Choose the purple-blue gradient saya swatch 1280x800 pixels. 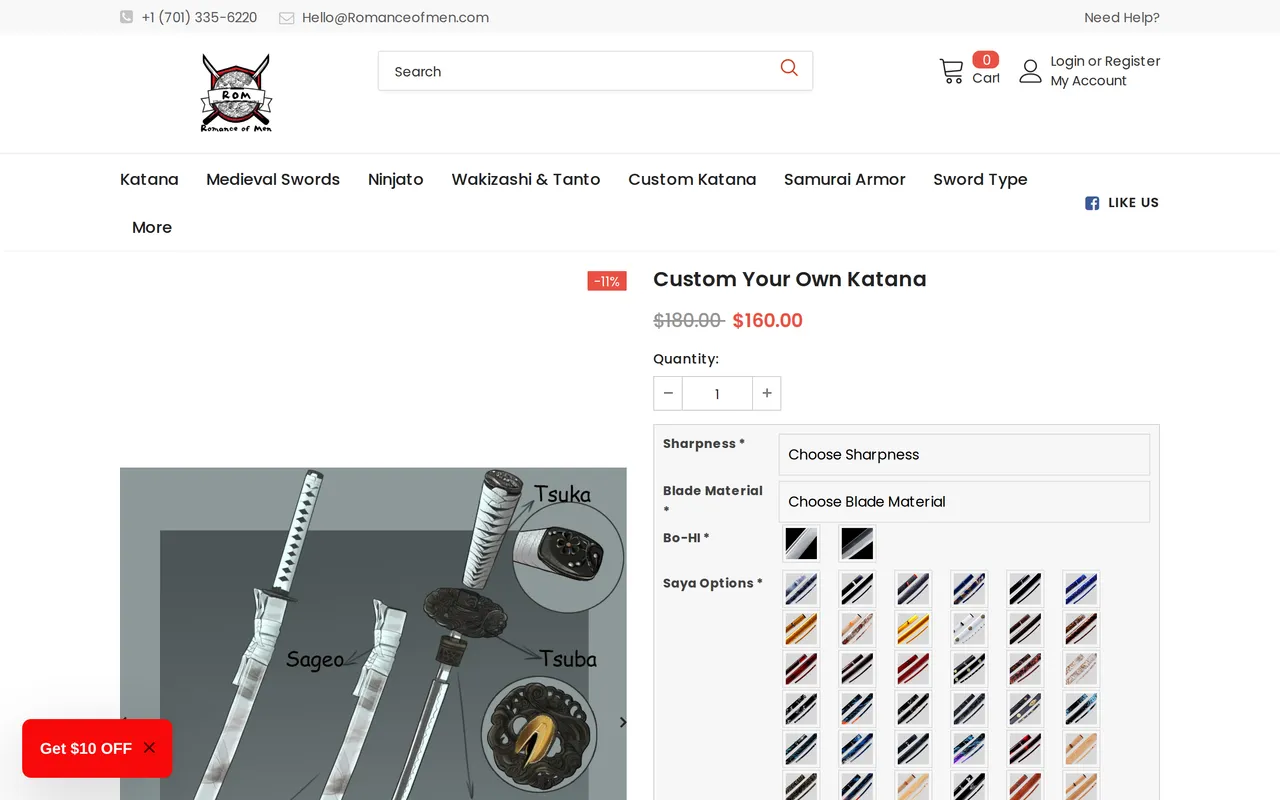(x=969, y=749)
